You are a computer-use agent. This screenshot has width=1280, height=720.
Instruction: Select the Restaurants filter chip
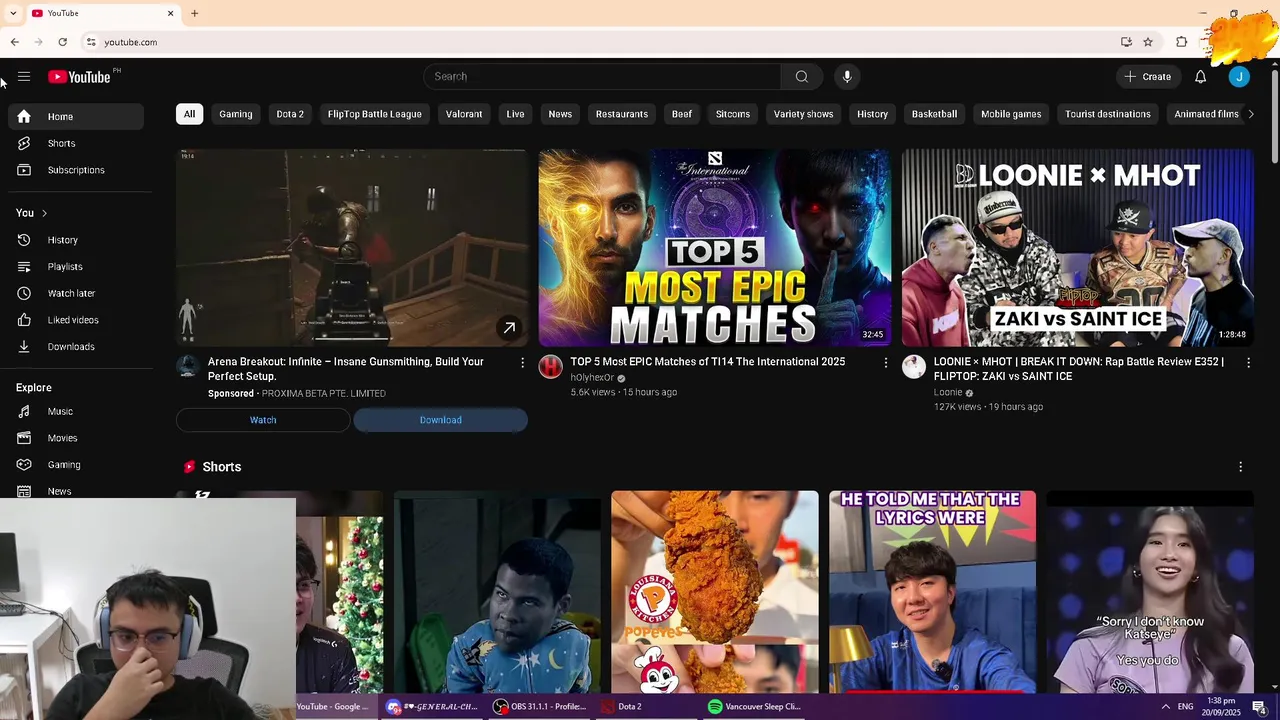click(622, 114)
